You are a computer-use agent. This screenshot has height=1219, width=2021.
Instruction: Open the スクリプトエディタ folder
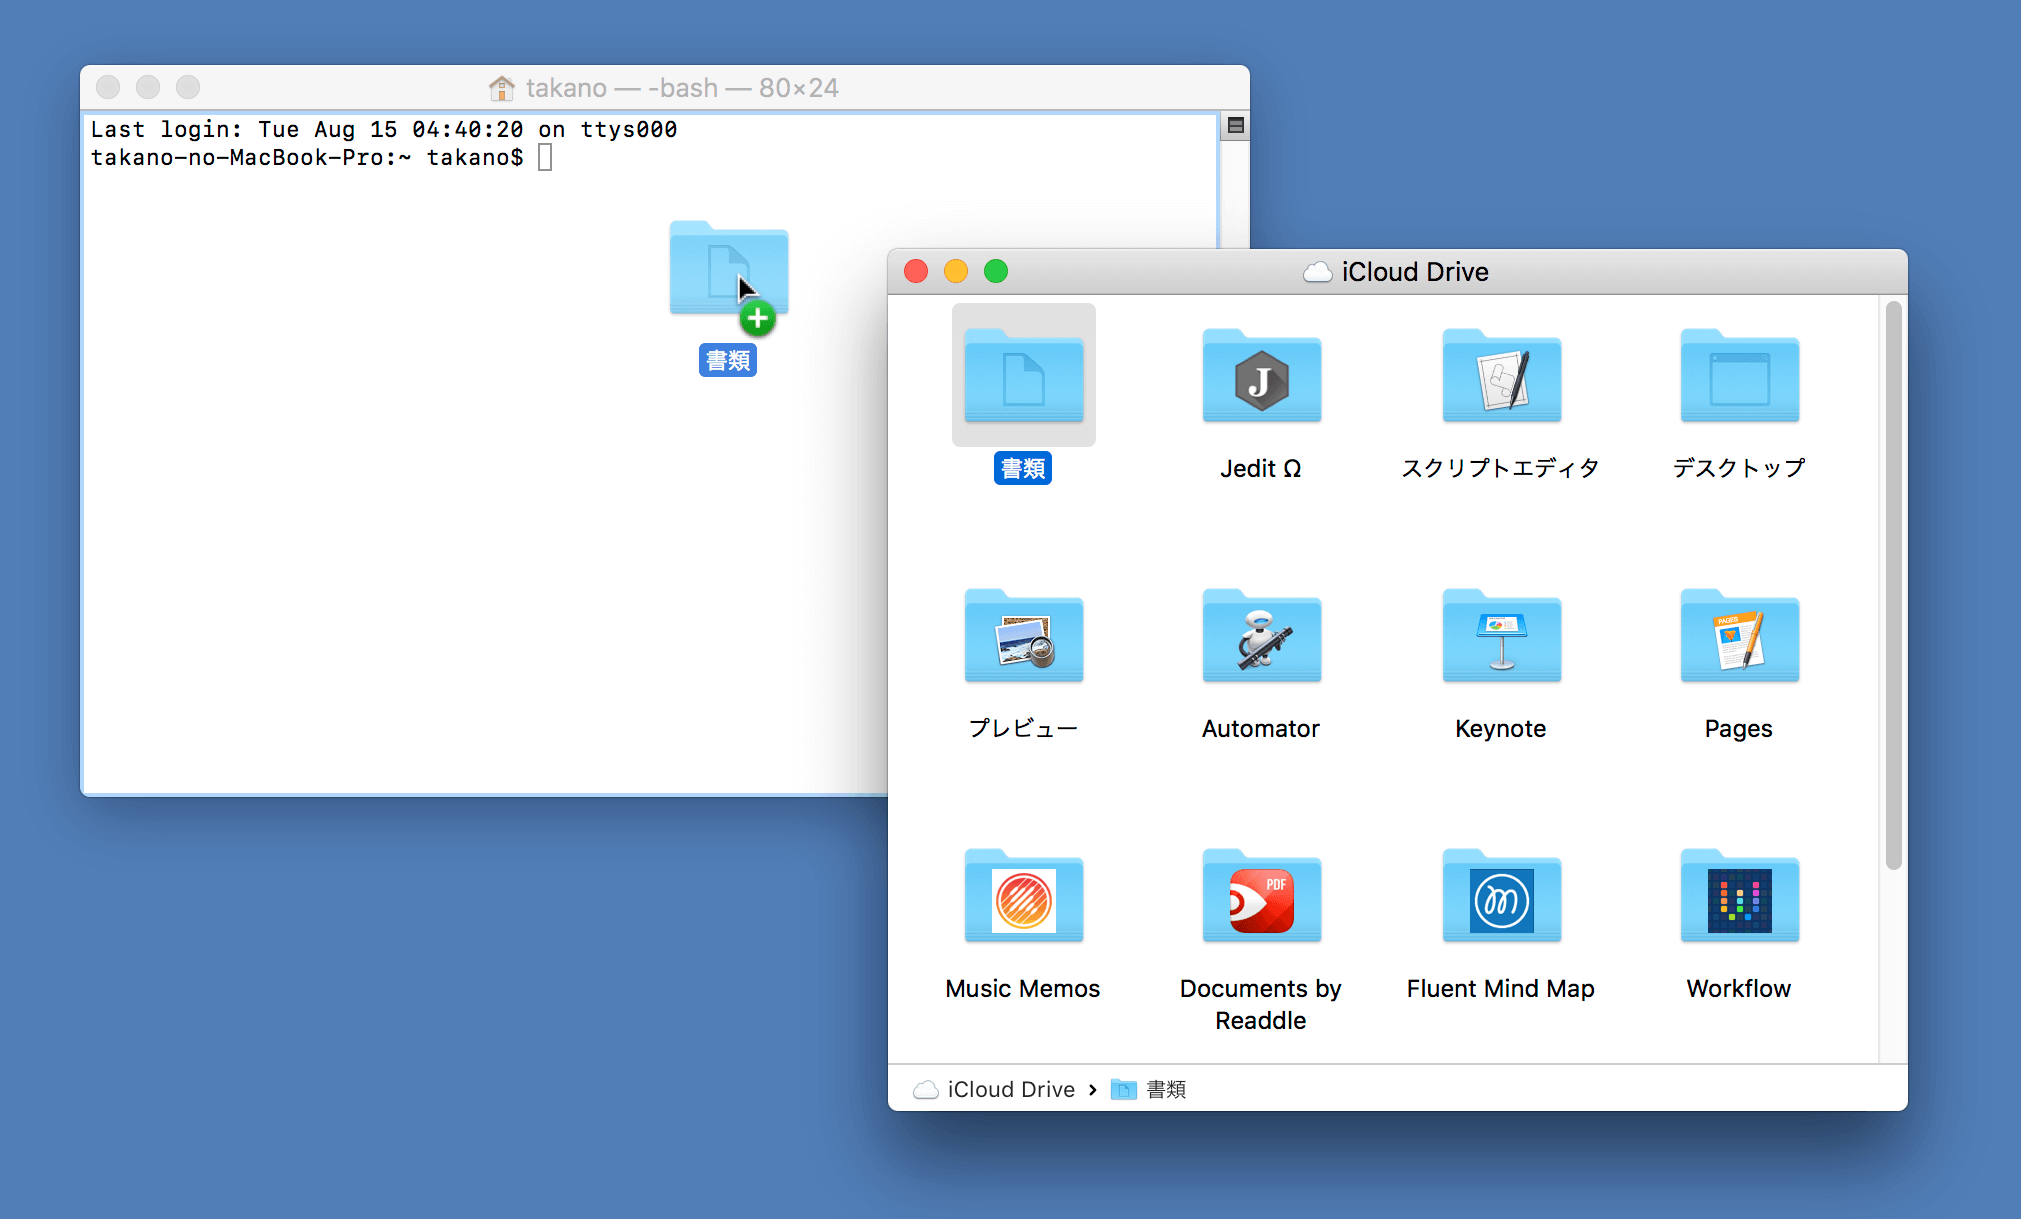[1501, 375]
